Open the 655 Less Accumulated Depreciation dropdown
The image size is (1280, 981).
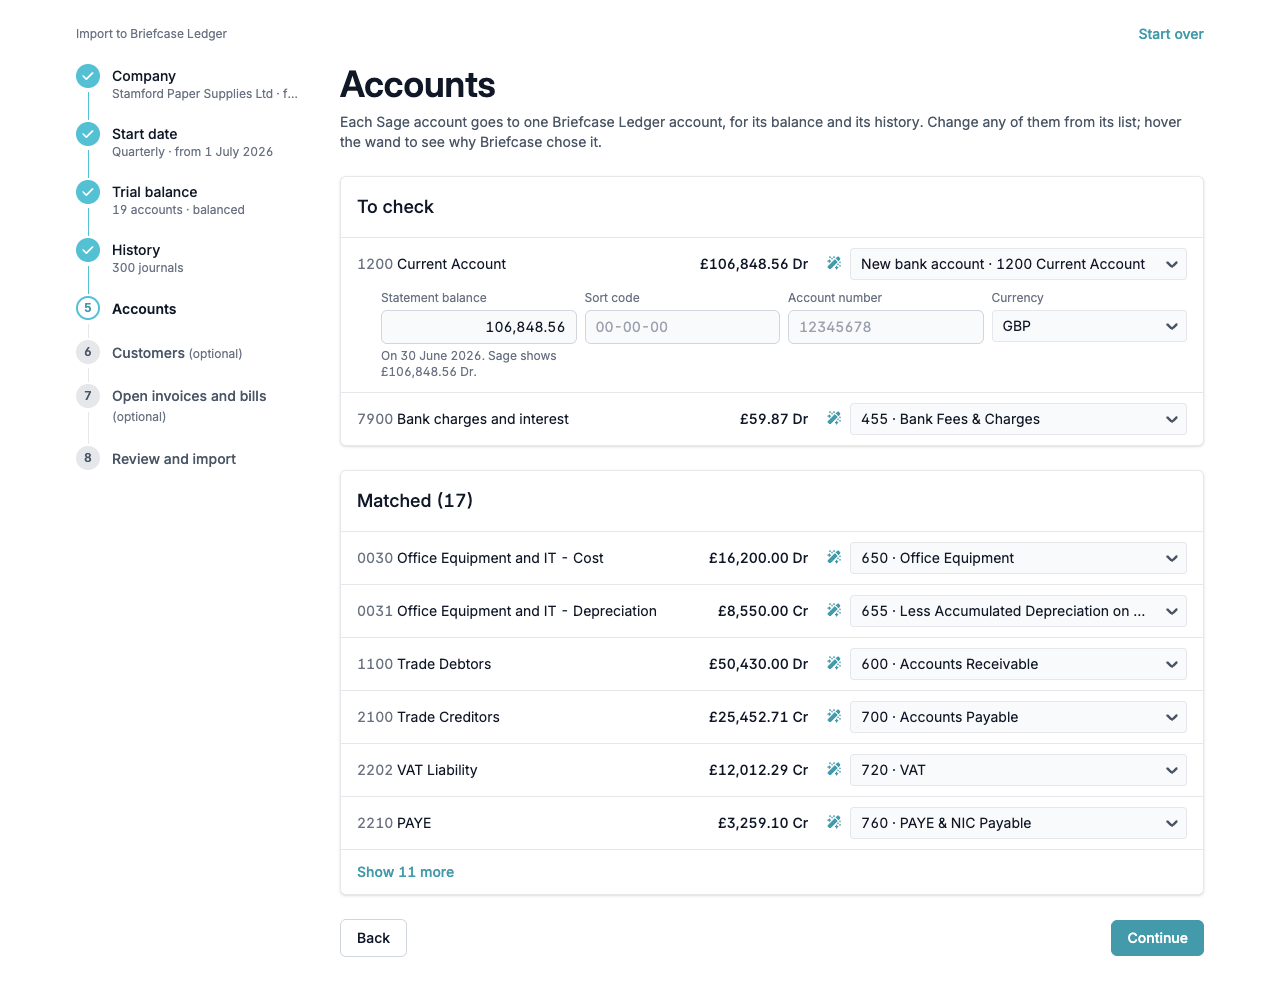pyautogui.click(x=1018, y=611)
